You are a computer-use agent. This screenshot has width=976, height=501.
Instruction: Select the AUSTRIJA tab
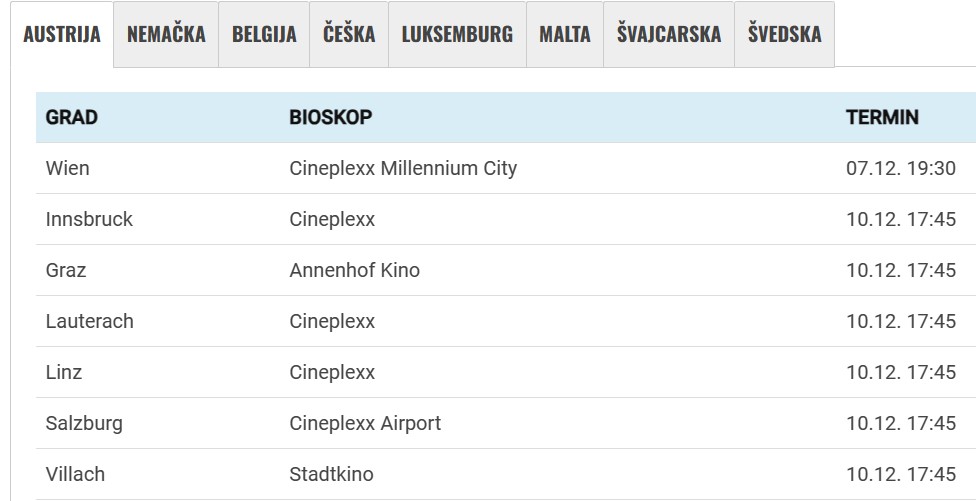62,34
